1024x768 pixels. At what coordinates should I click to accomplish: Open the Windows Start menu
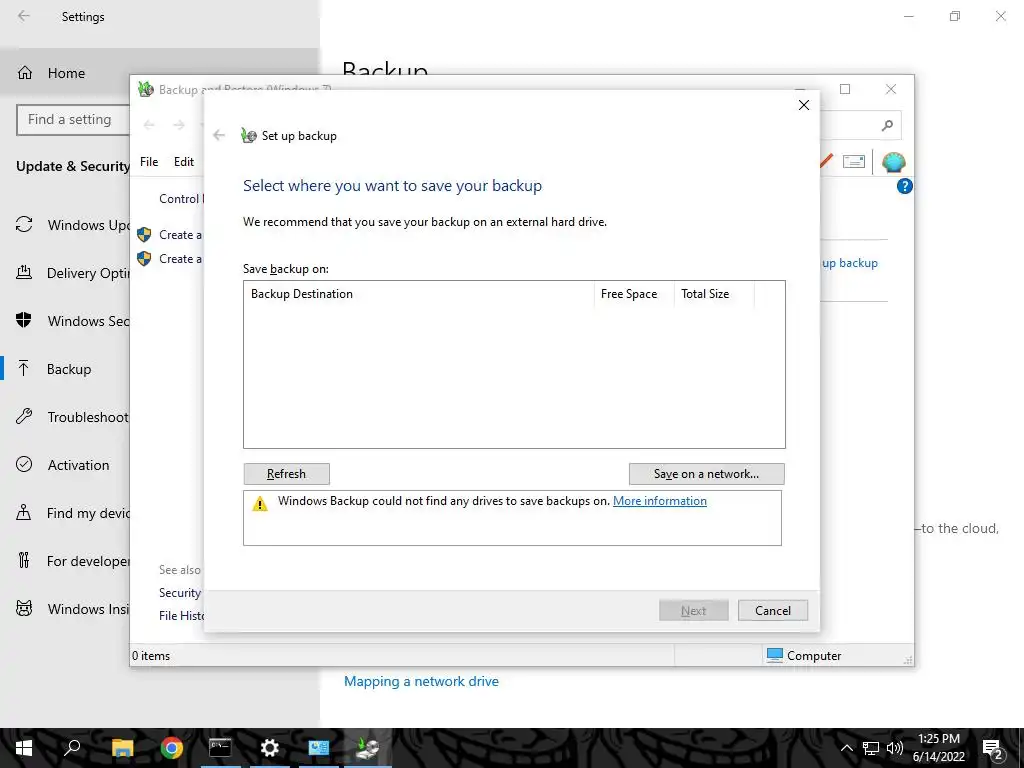[24, 748]
